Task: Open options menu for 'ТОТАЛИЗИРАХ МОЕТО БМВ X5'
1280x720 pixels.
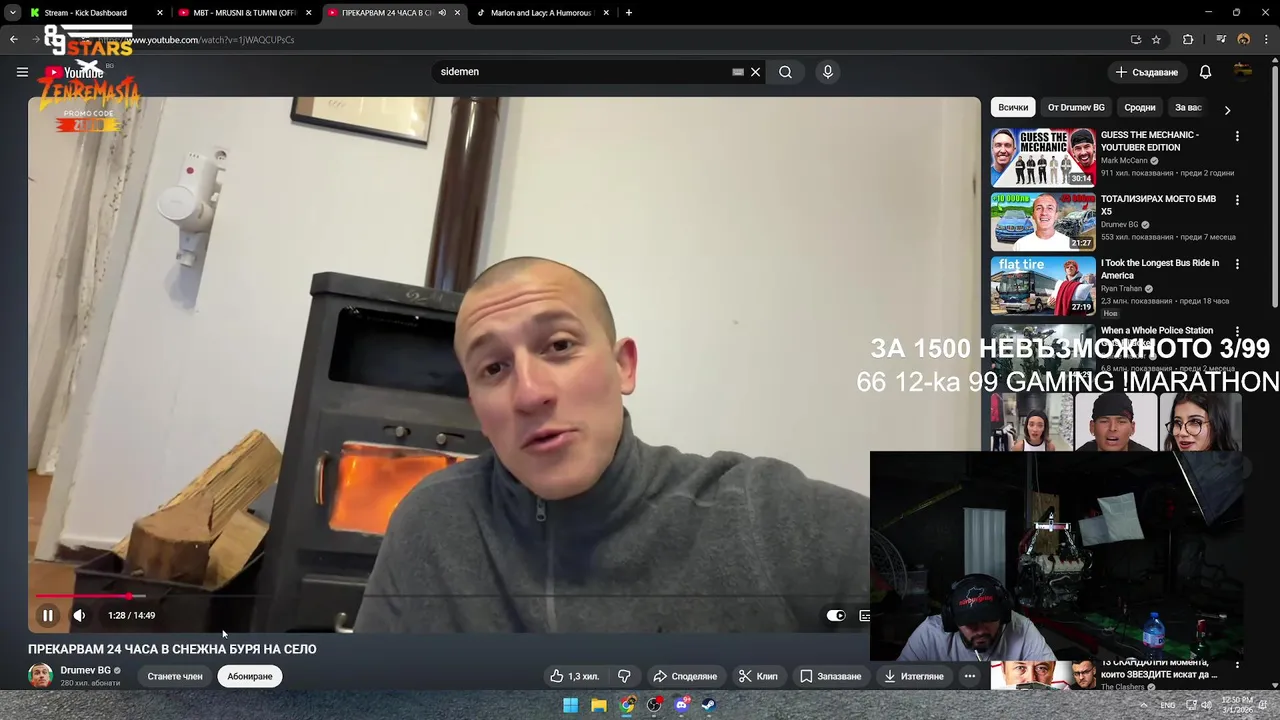Action: (1237, 200)
